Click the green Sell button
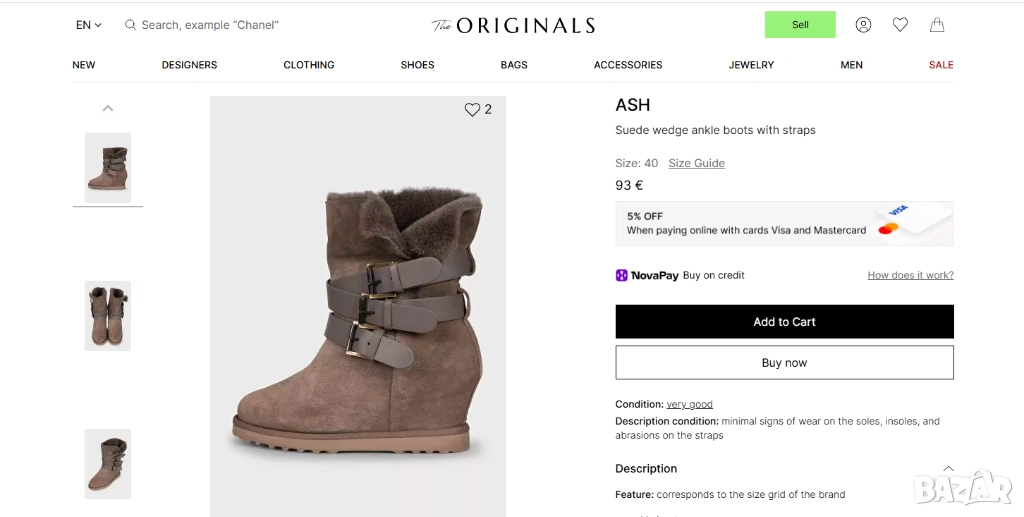 (800, 25)
